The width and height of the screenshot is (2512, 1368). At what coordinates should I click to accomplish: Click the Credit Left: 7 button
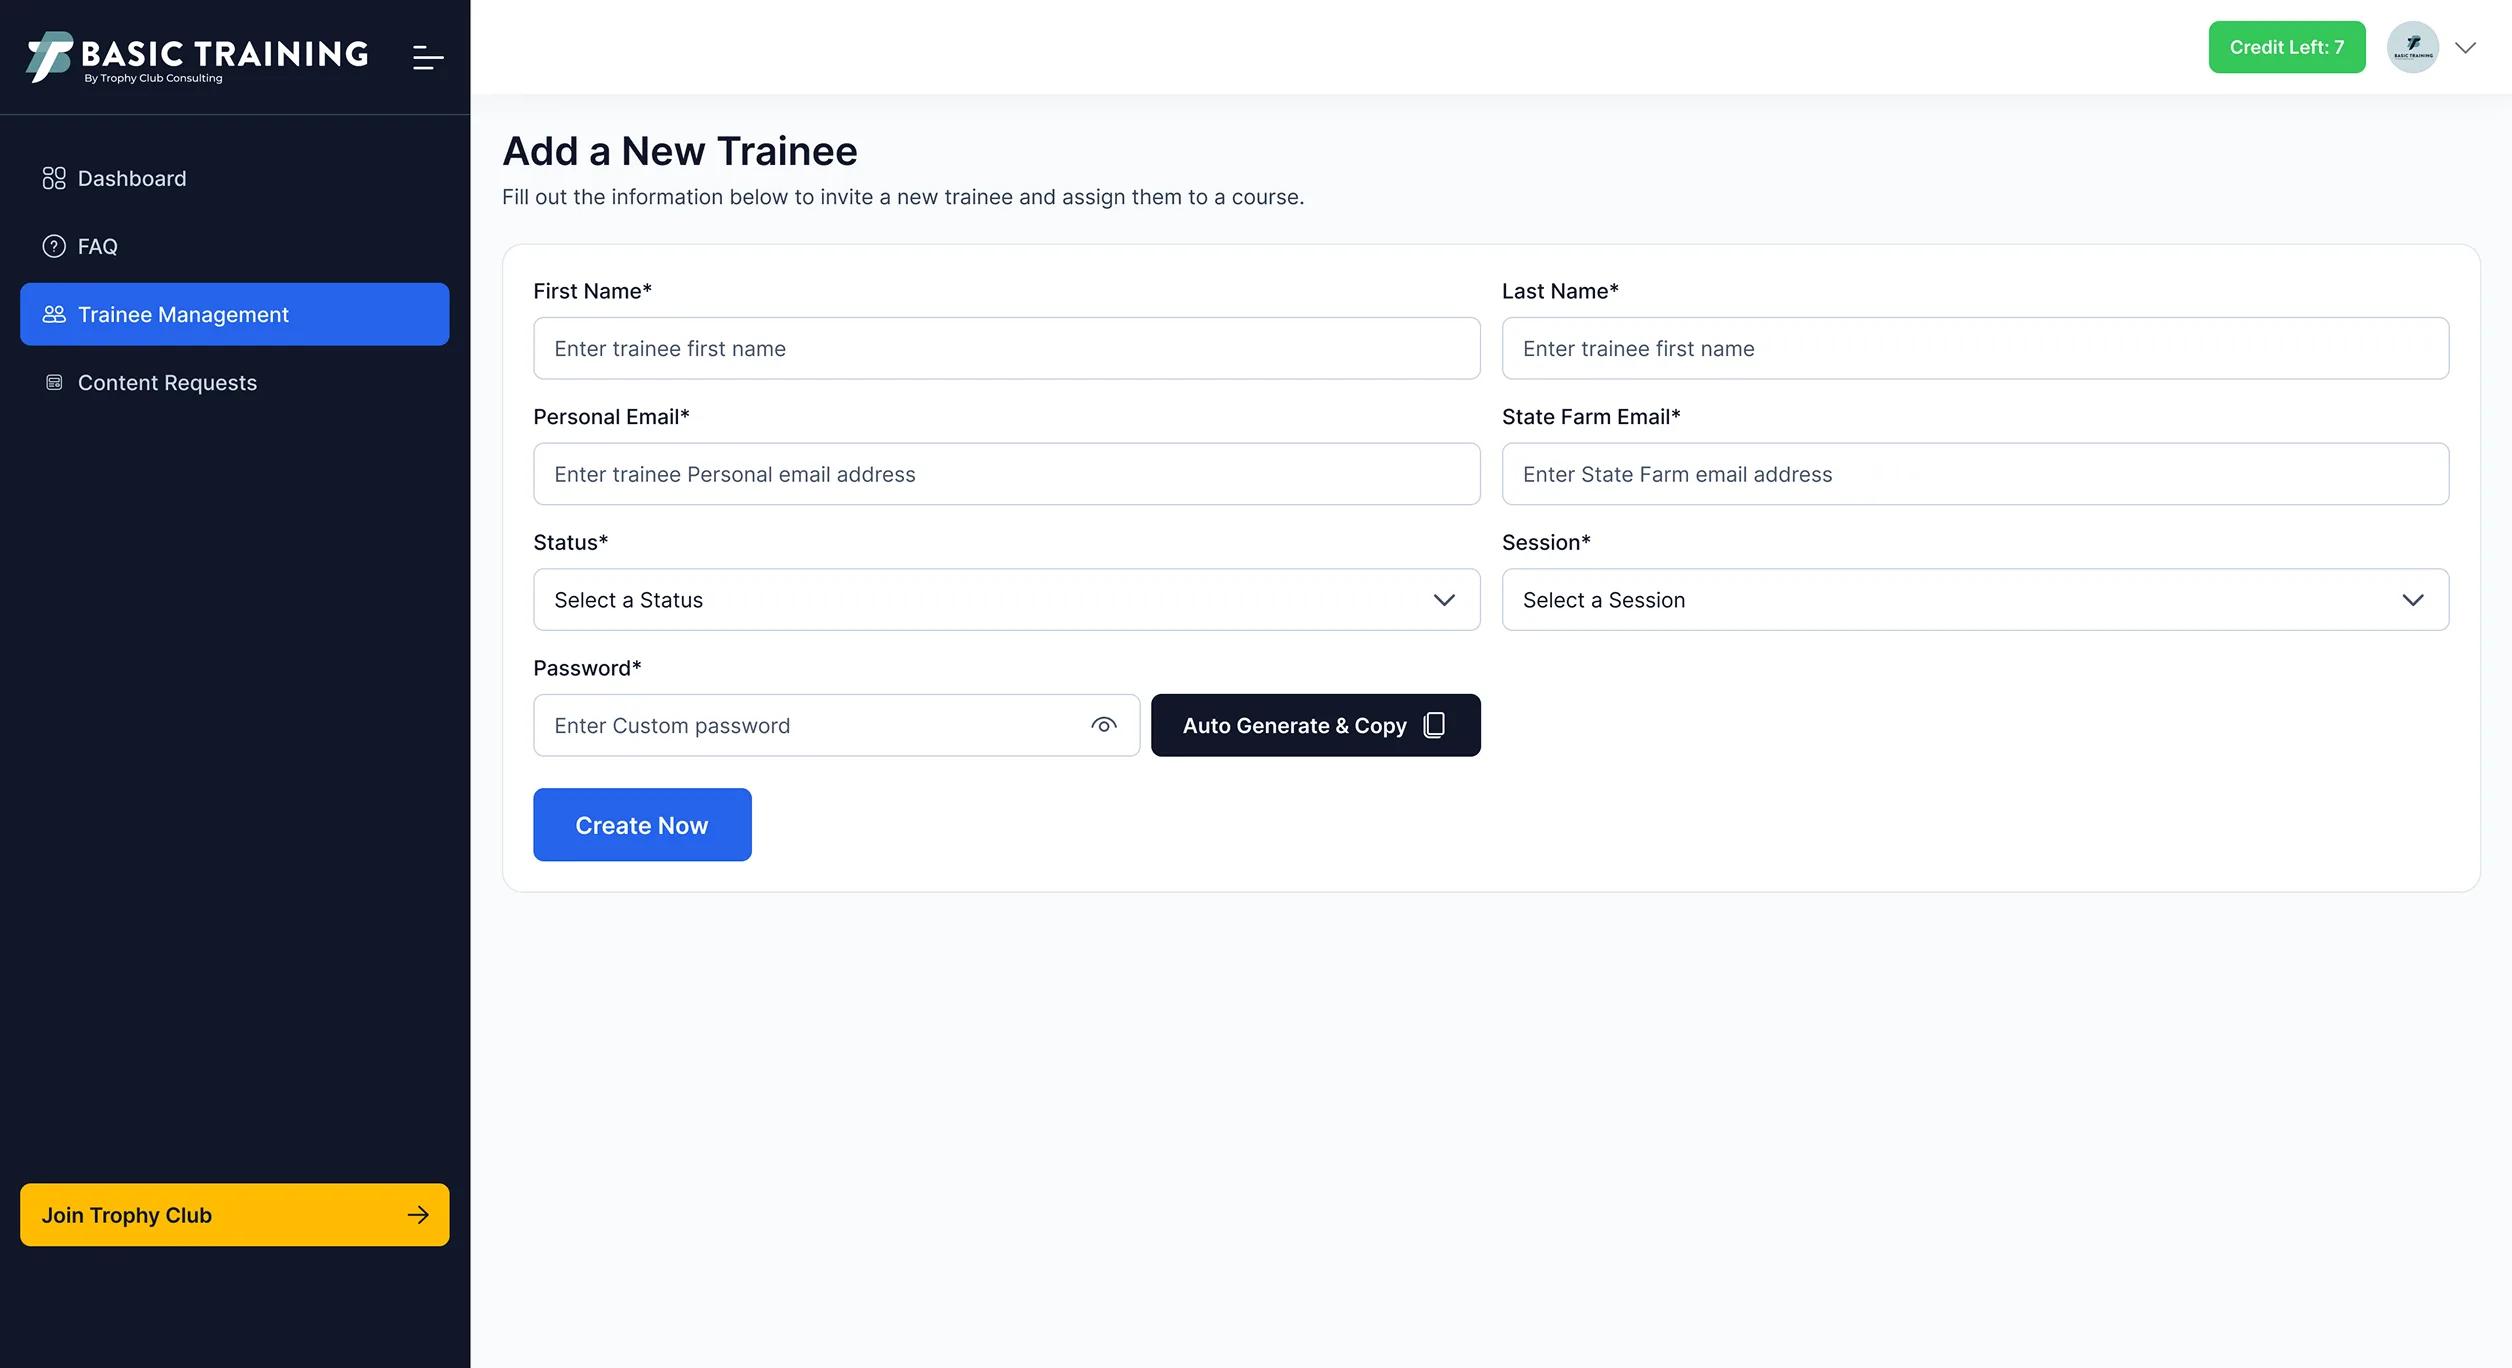(2287, 47)
